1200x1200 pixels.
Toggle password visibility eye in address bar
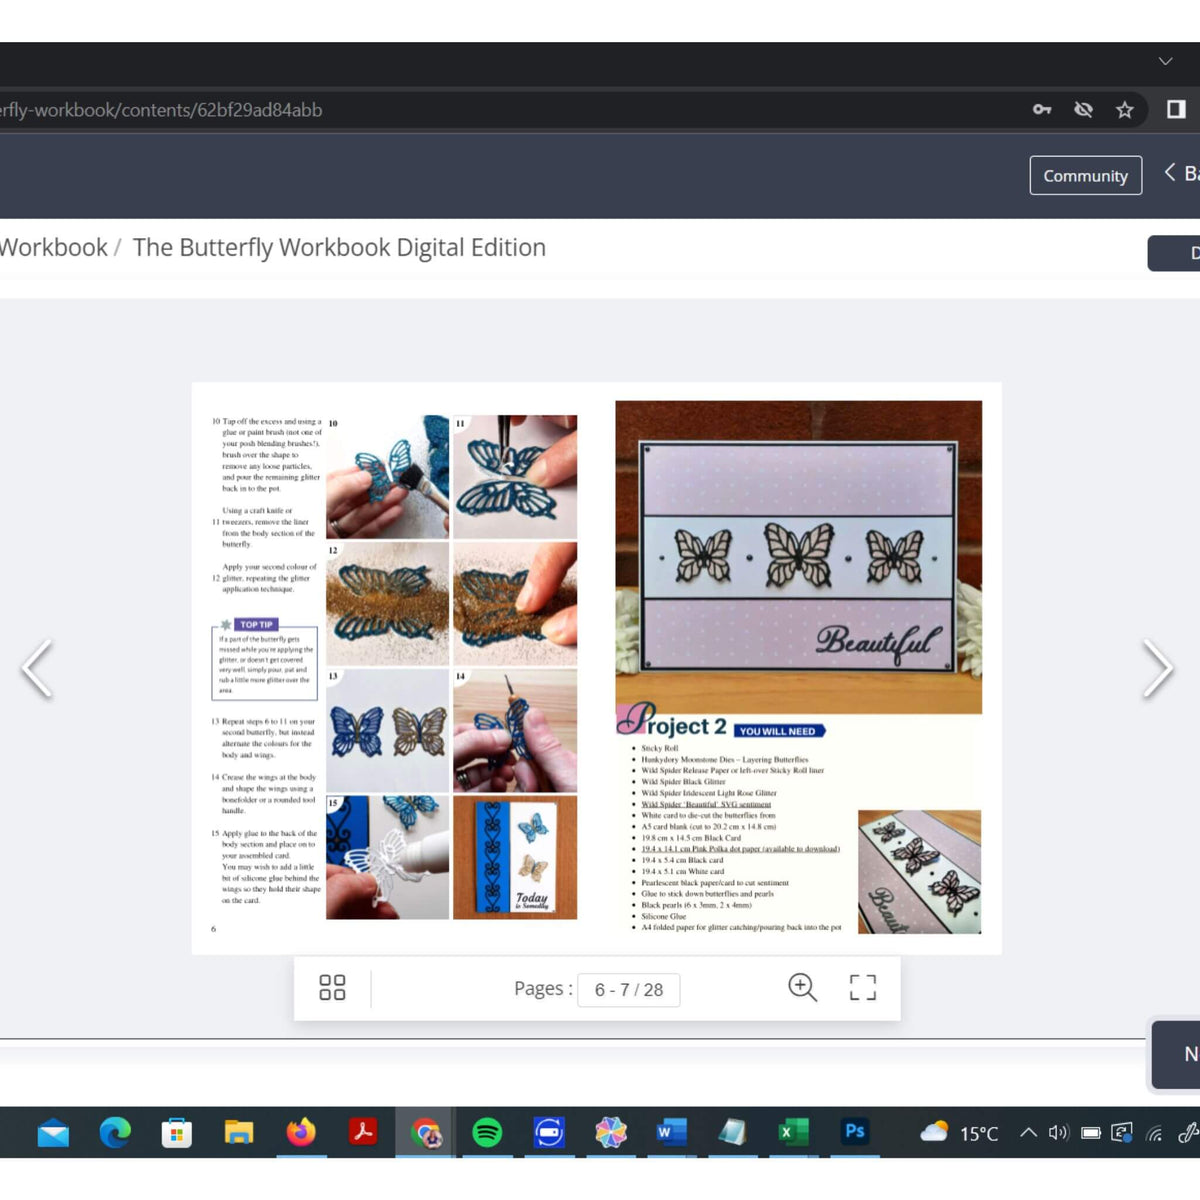tap(1083, 109)
